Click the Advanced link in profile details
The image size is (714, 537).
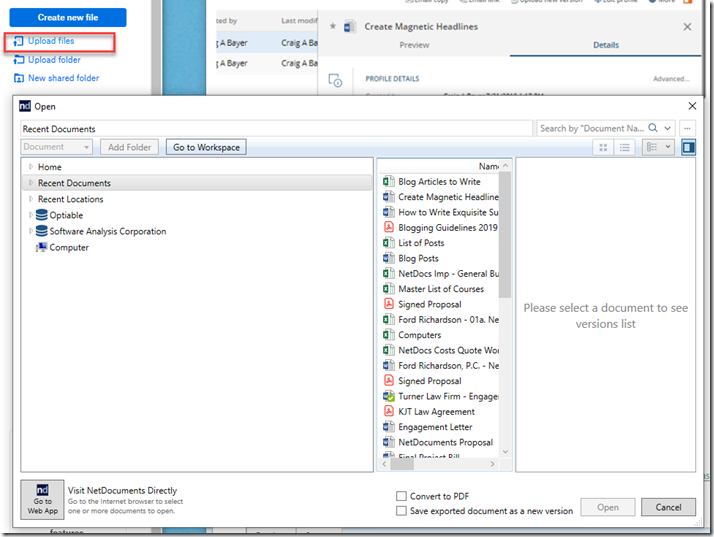pos(671,79)
